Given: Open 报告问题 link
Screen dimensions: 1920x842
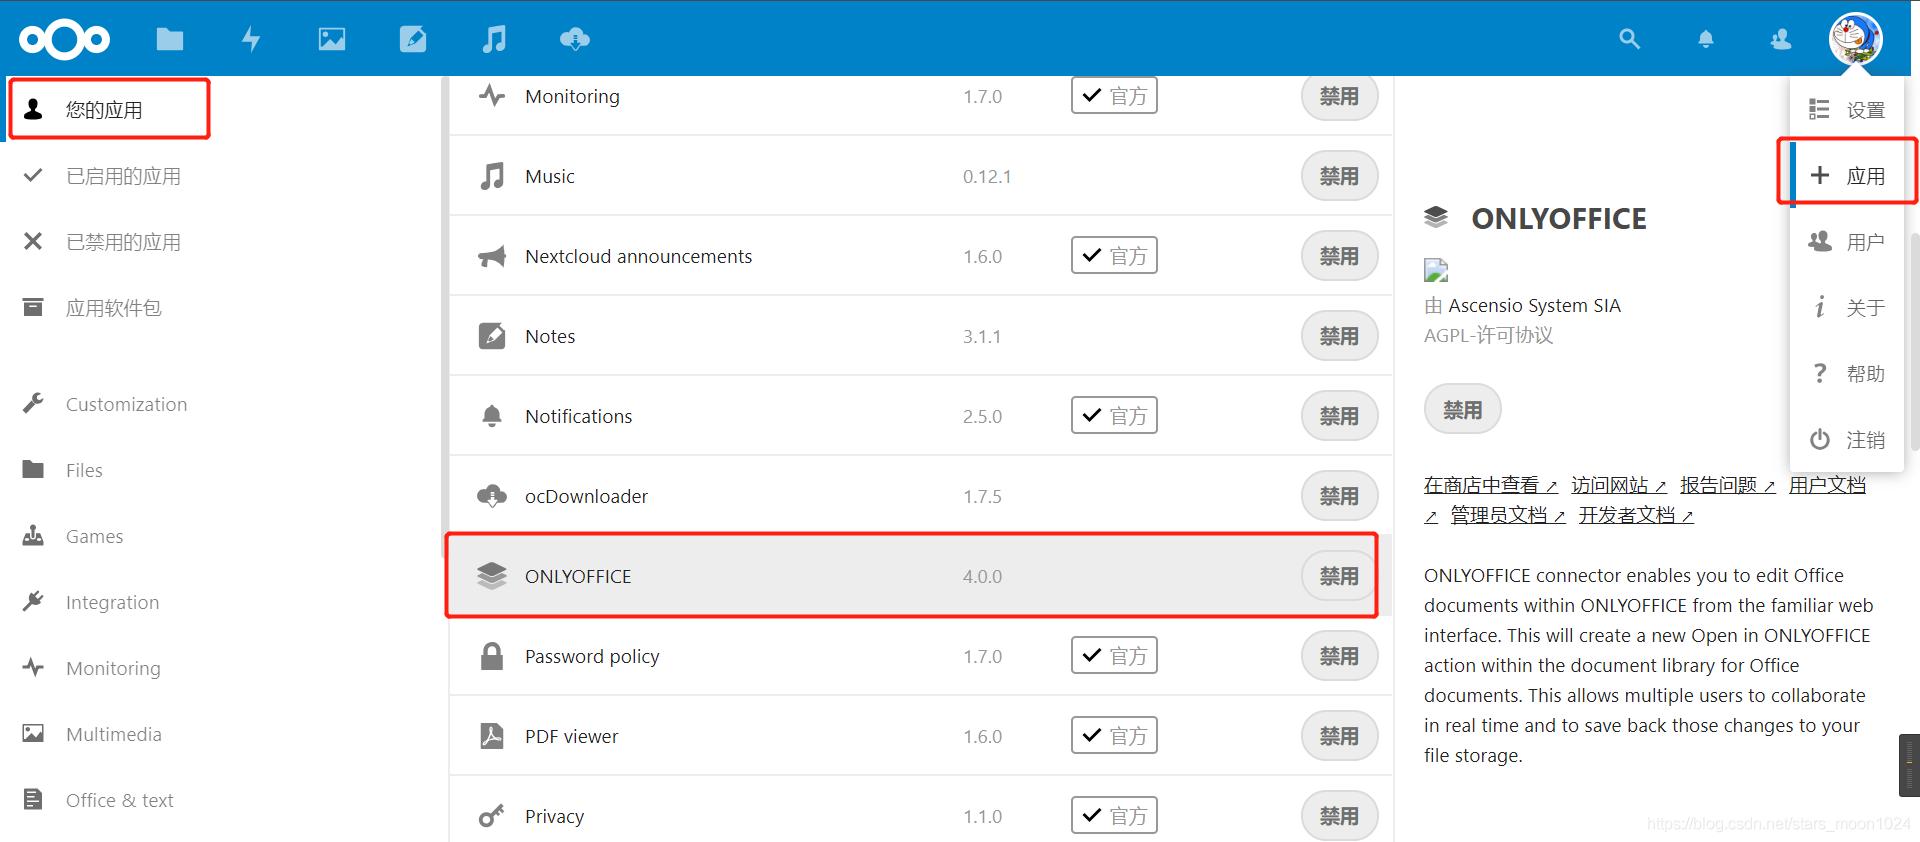Looking at the screenshot, I should [1727, 485].
